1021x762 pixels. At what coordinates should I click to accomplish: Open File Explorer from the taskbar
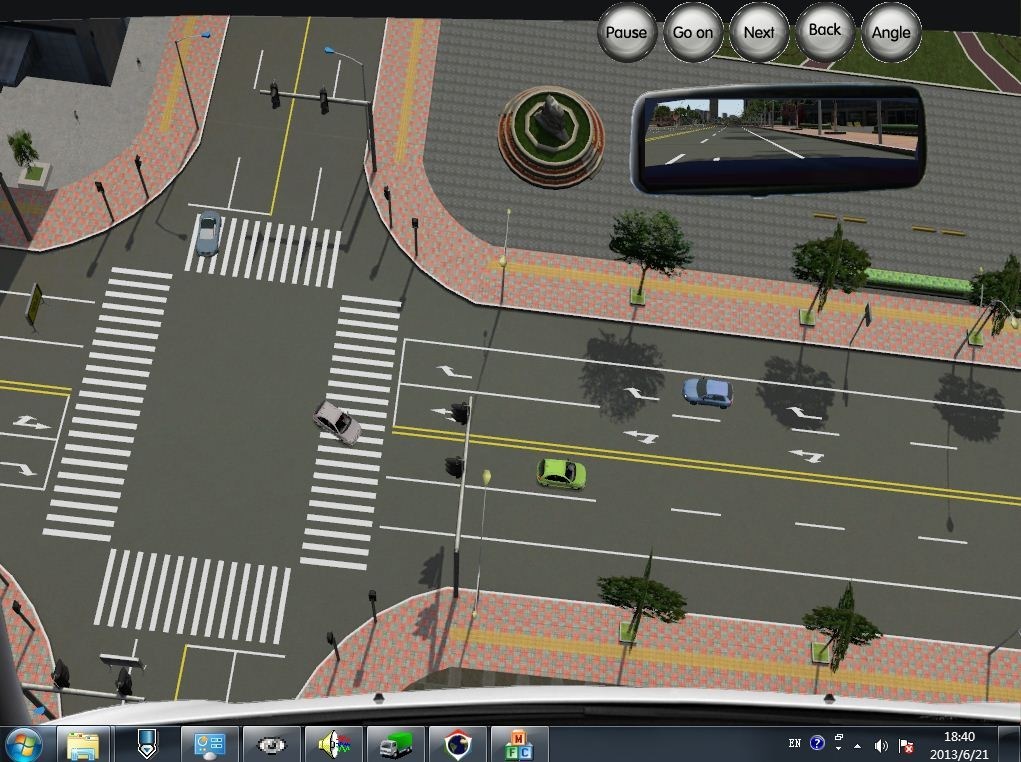[83, 744]
